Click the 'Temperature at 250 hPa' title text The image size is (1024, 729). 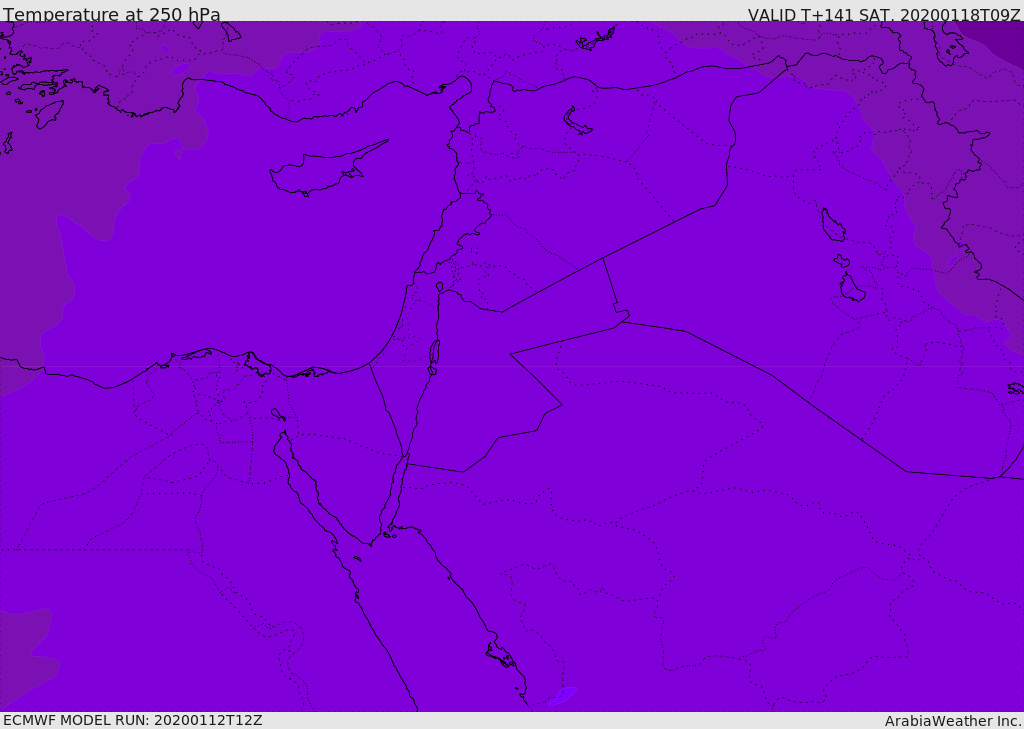(112, 14)
